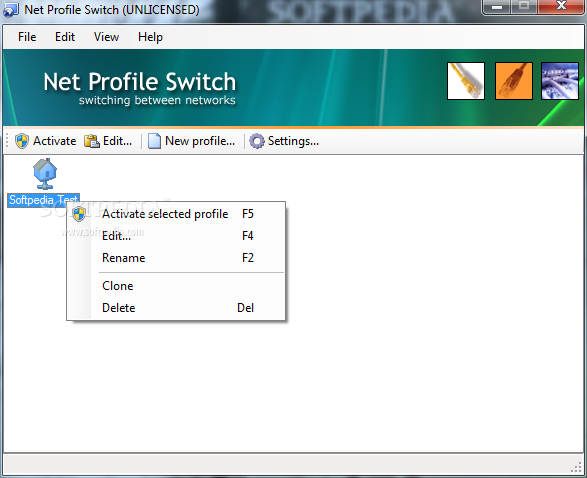Click shield icon beside Activate selected profile

click(x=79, y=214)
